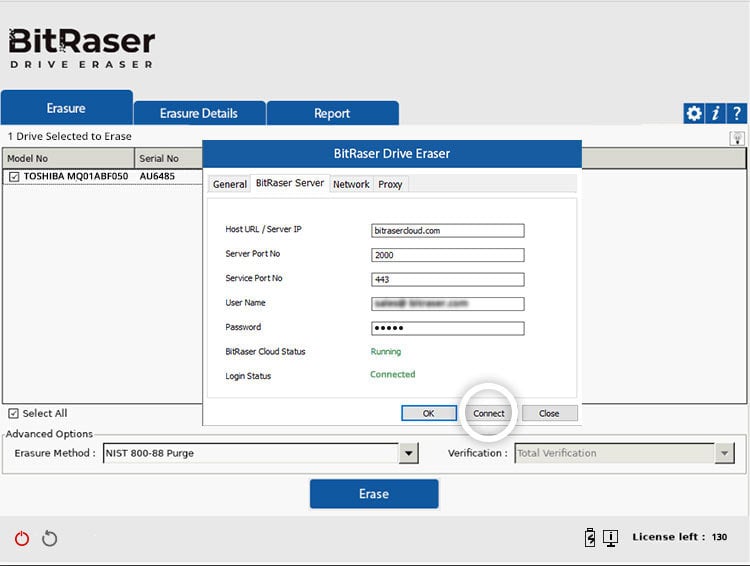This screenshot has width=750, height=566.
Task: Switch to the Report tab
Action: (x=332, y=113)
